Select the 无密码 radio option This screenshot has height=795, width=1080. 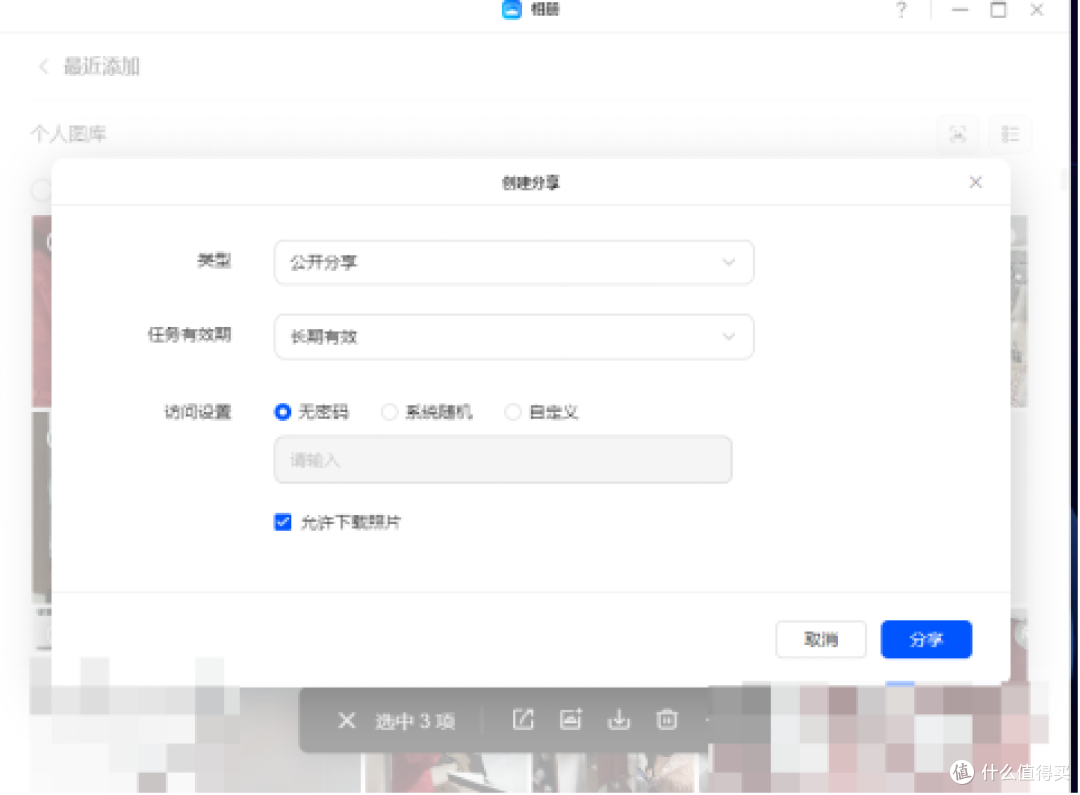pyautogui.click(x=282, y=412)
